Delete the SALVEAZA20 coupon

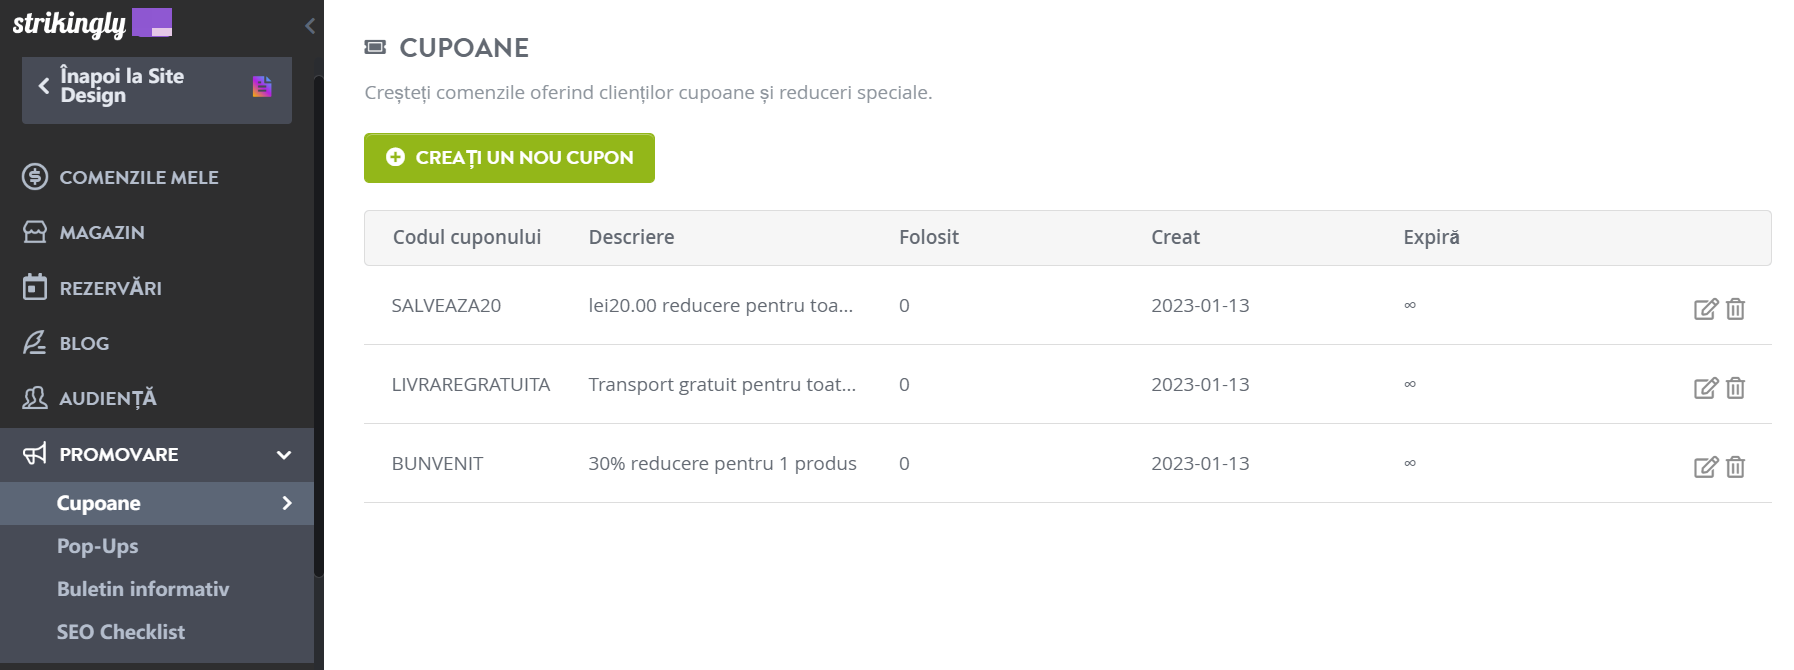click(1735, 309)
